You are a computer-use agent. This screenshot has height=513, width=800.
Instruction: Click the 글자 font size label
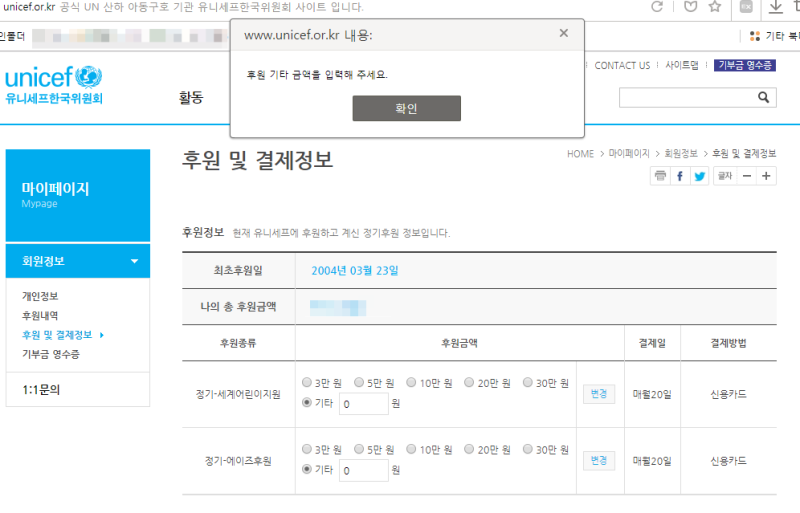click(725, 176)
